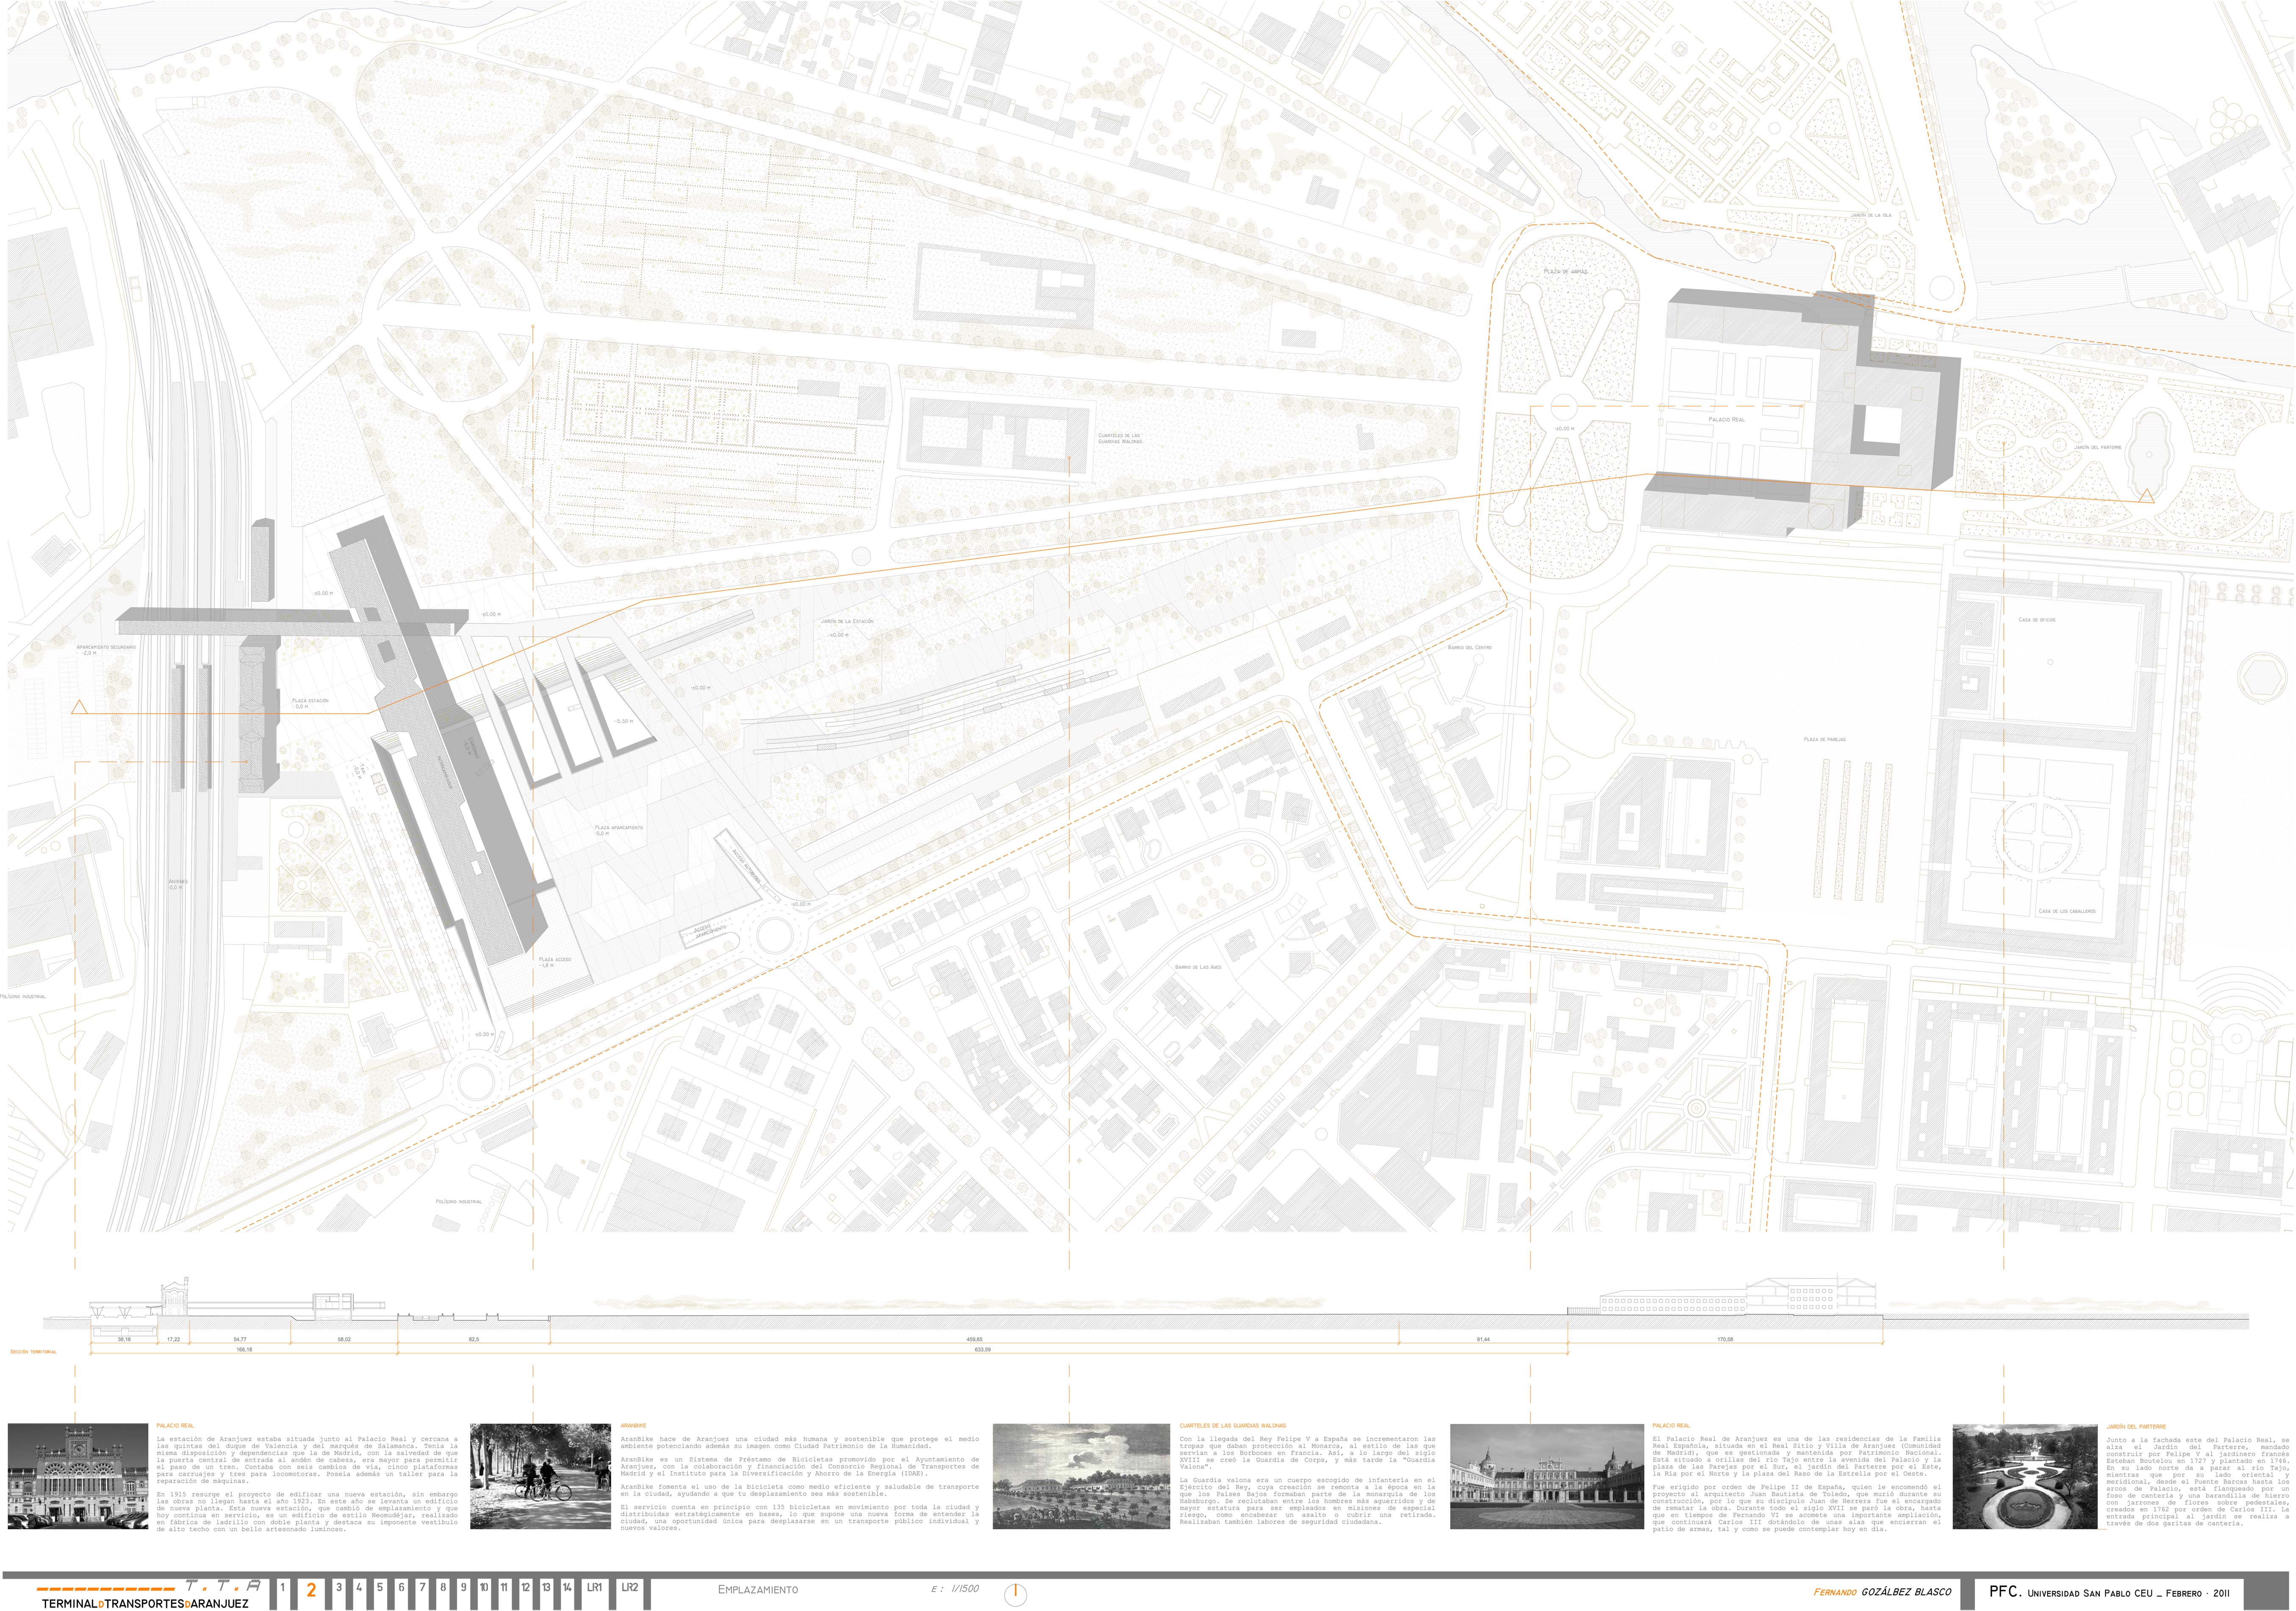
Task: Open the cyclists on tree-lined path photo
Action: [540, 1476]
